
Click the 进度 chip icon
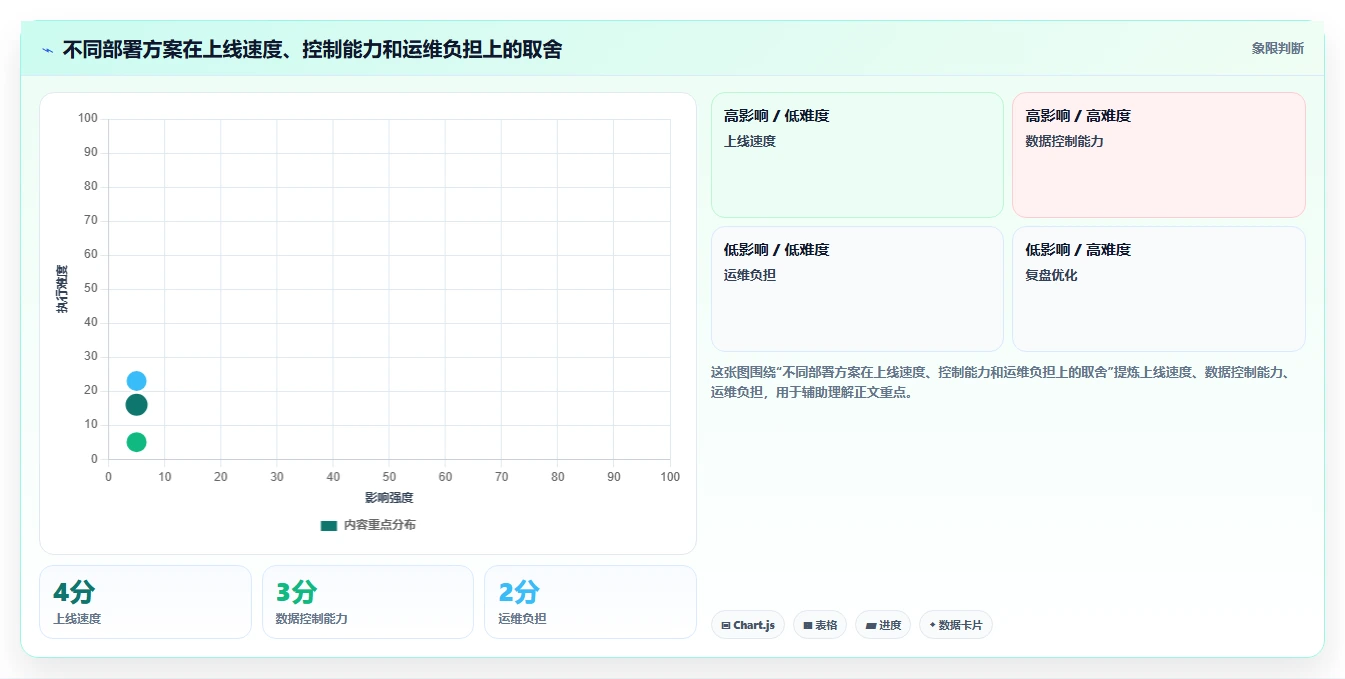point(870,626)
